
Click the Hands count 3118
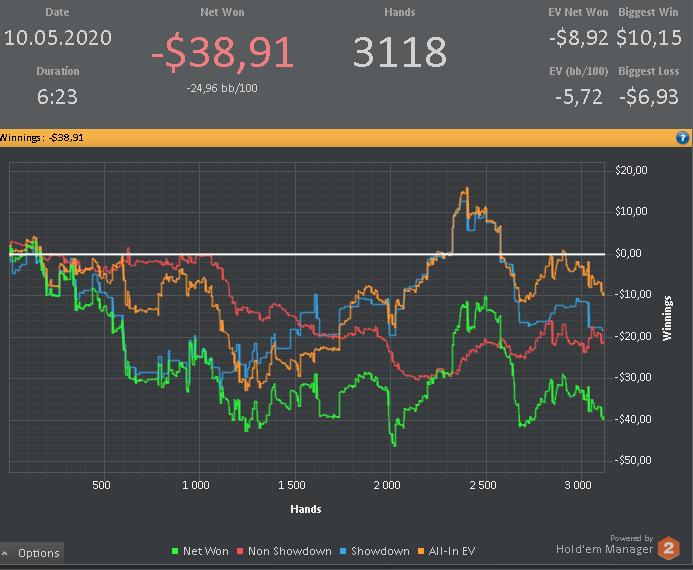coord(400,52)
